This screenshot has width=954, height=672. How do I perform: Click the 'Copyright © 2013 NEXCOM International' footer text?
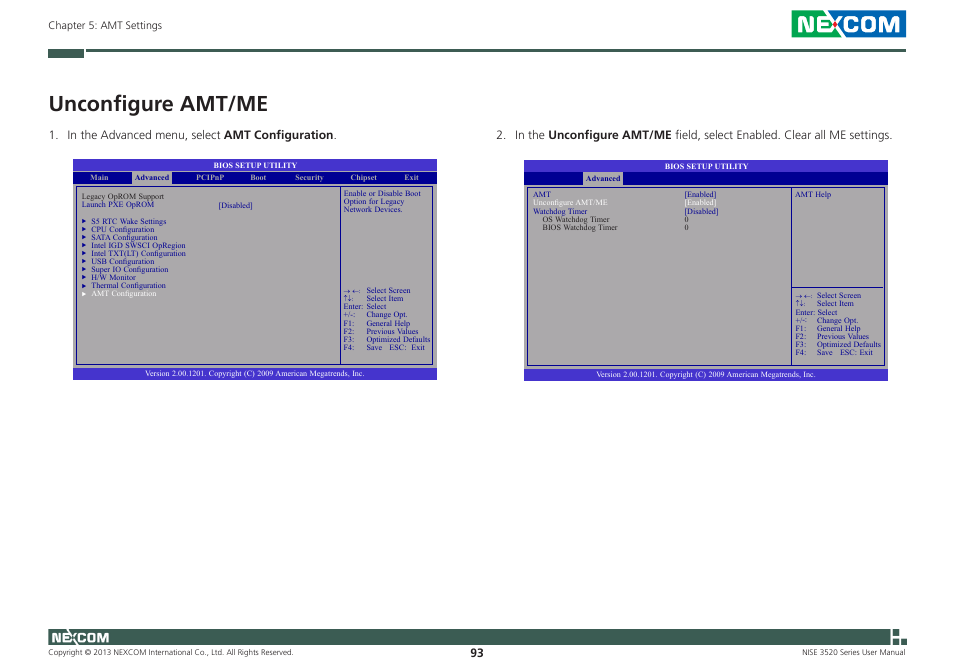click(x=170, y=653)
